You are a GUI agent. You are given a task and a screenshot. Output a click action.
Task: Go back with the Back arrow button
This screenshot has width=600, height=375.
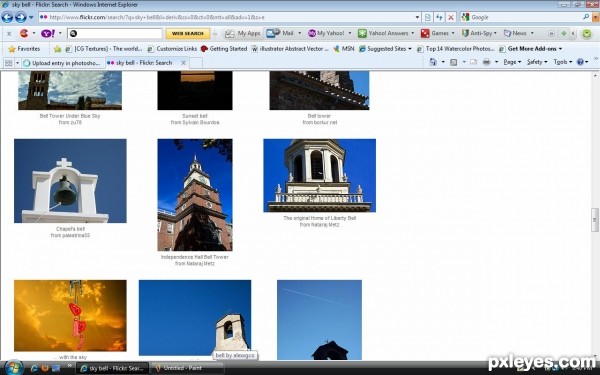coord(7,17)
